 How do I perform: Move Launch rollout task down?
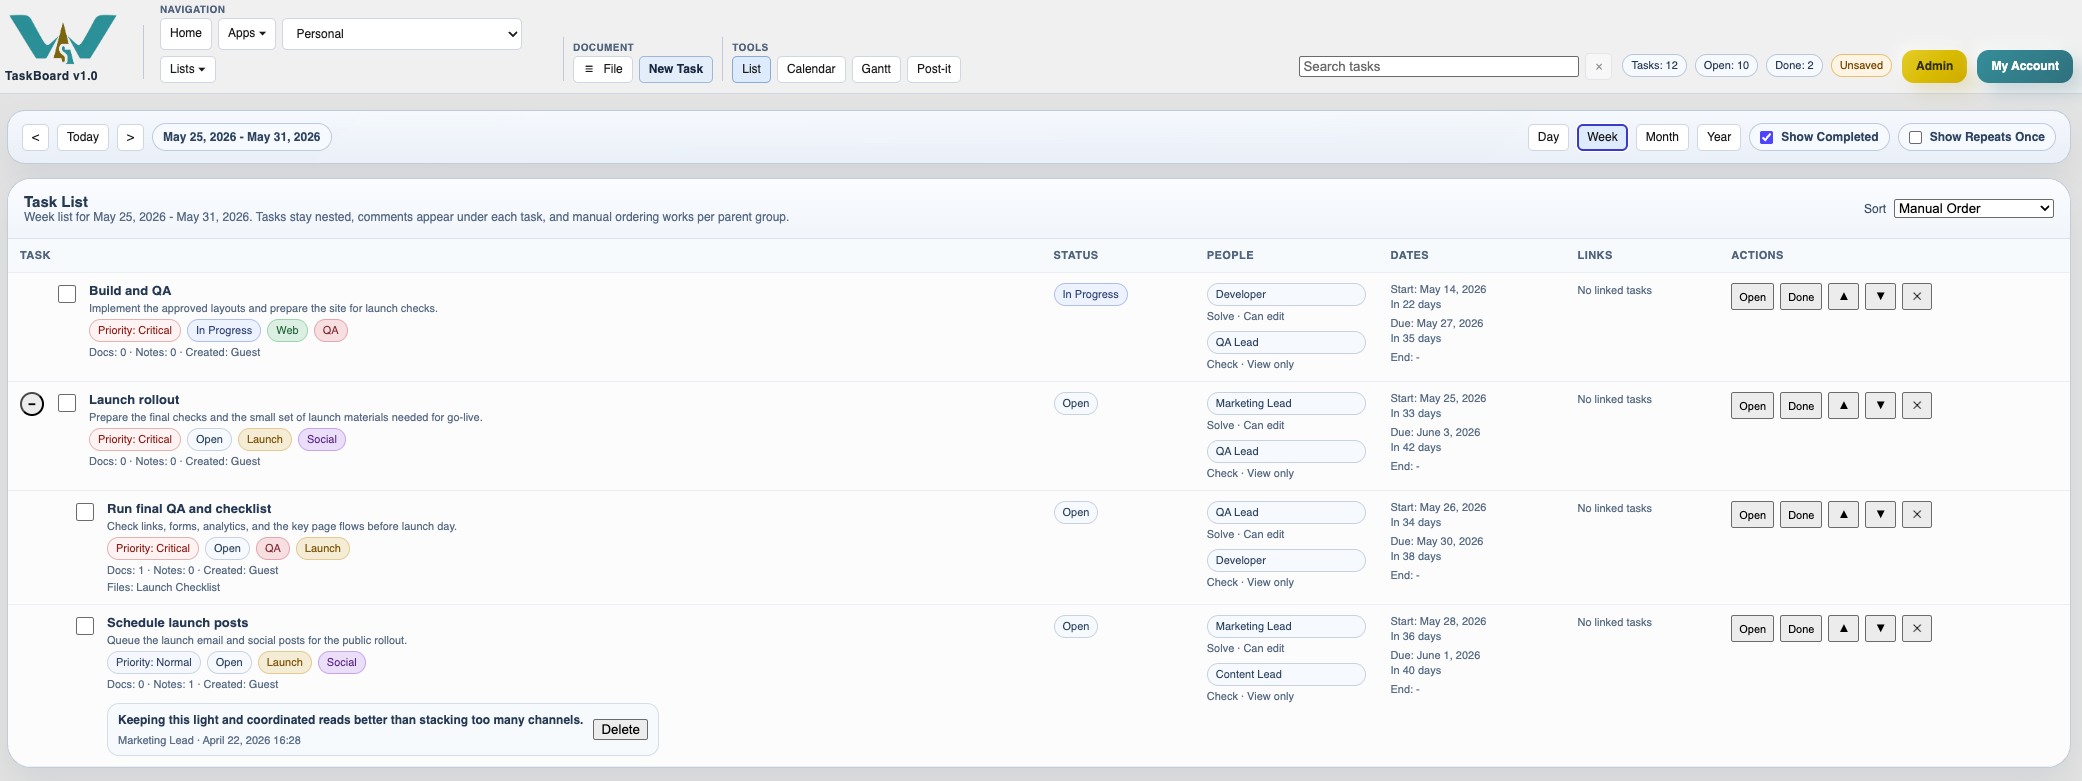[x=1880, y=406]
